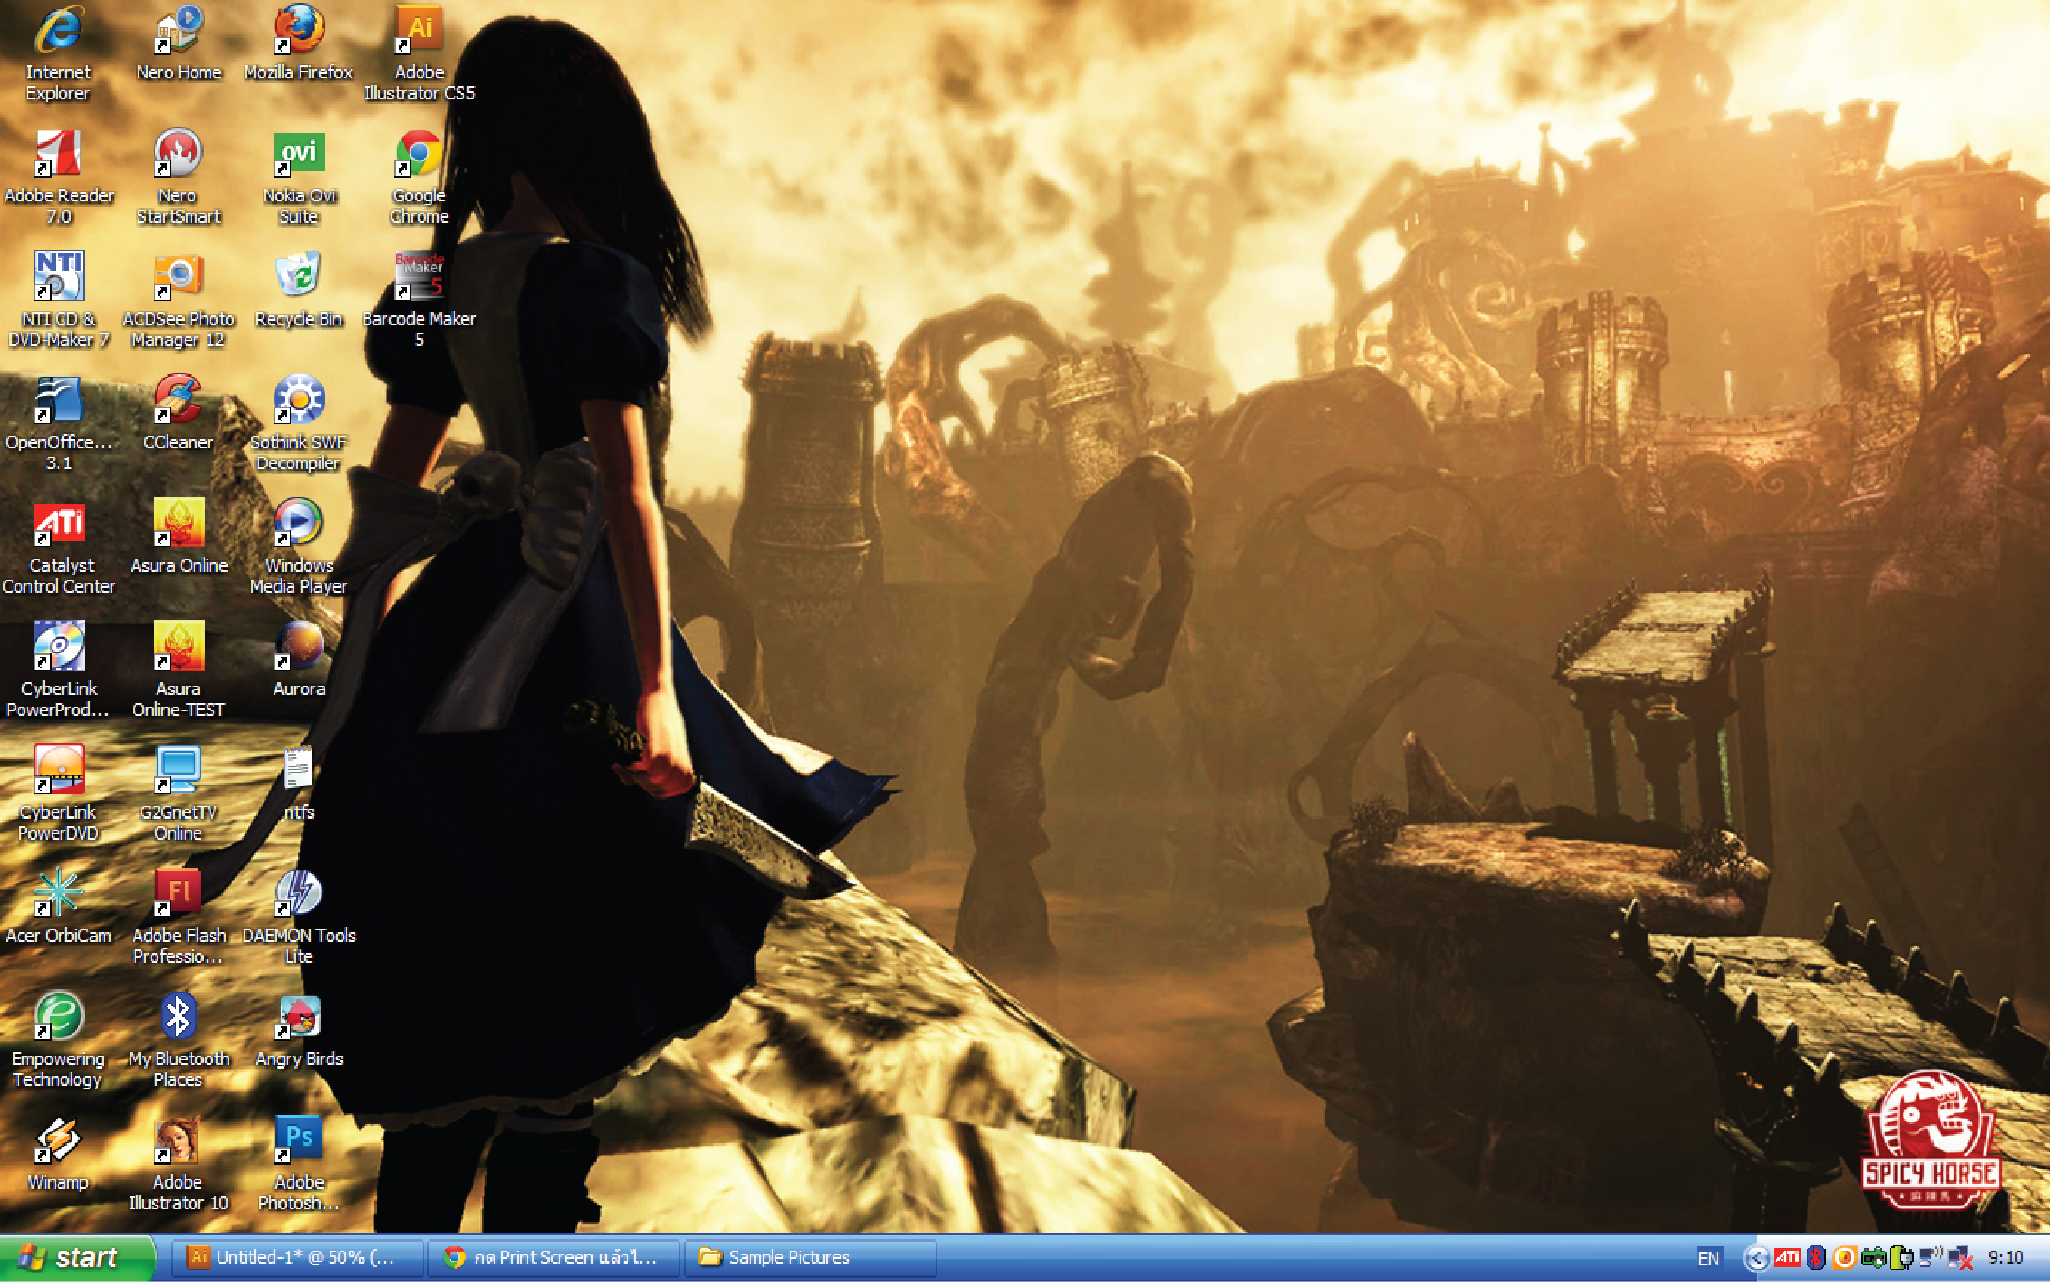
Task: Click the ATI tray icon
Action: (x=1787, y=1258)
